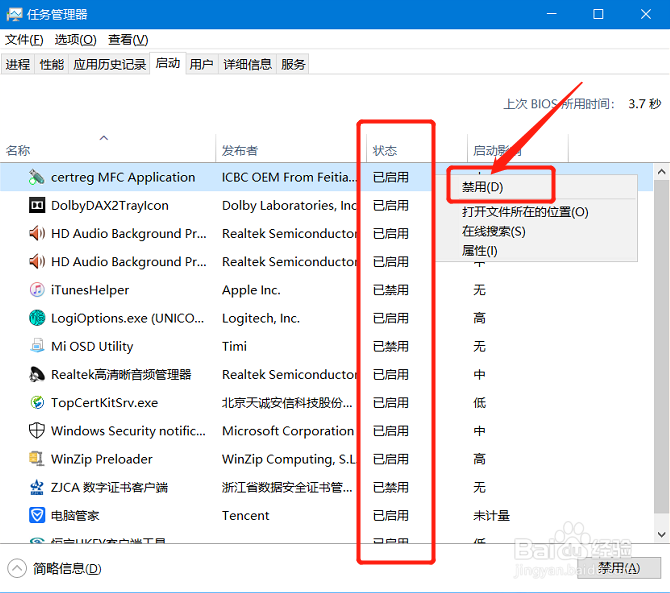Select the WinZip Preloader entry
The width and height of the screenshot is (670, 593).
(101, 459)
